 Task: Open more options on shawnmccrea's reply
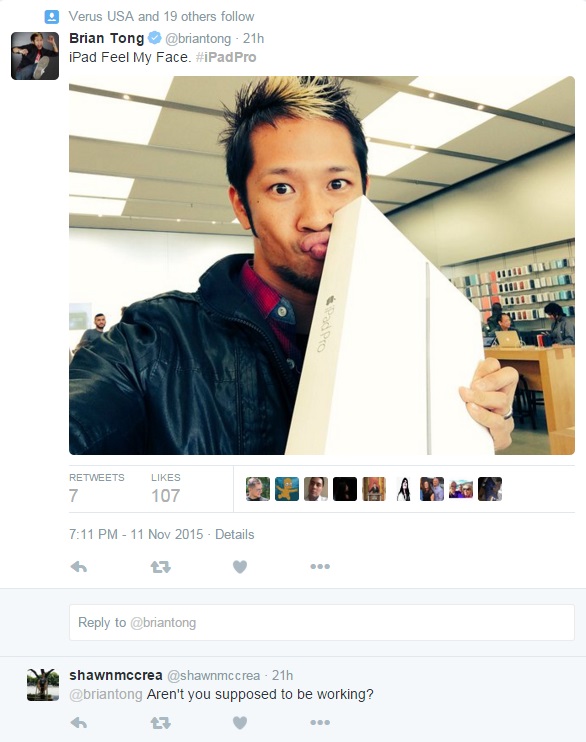pos(320,723)
